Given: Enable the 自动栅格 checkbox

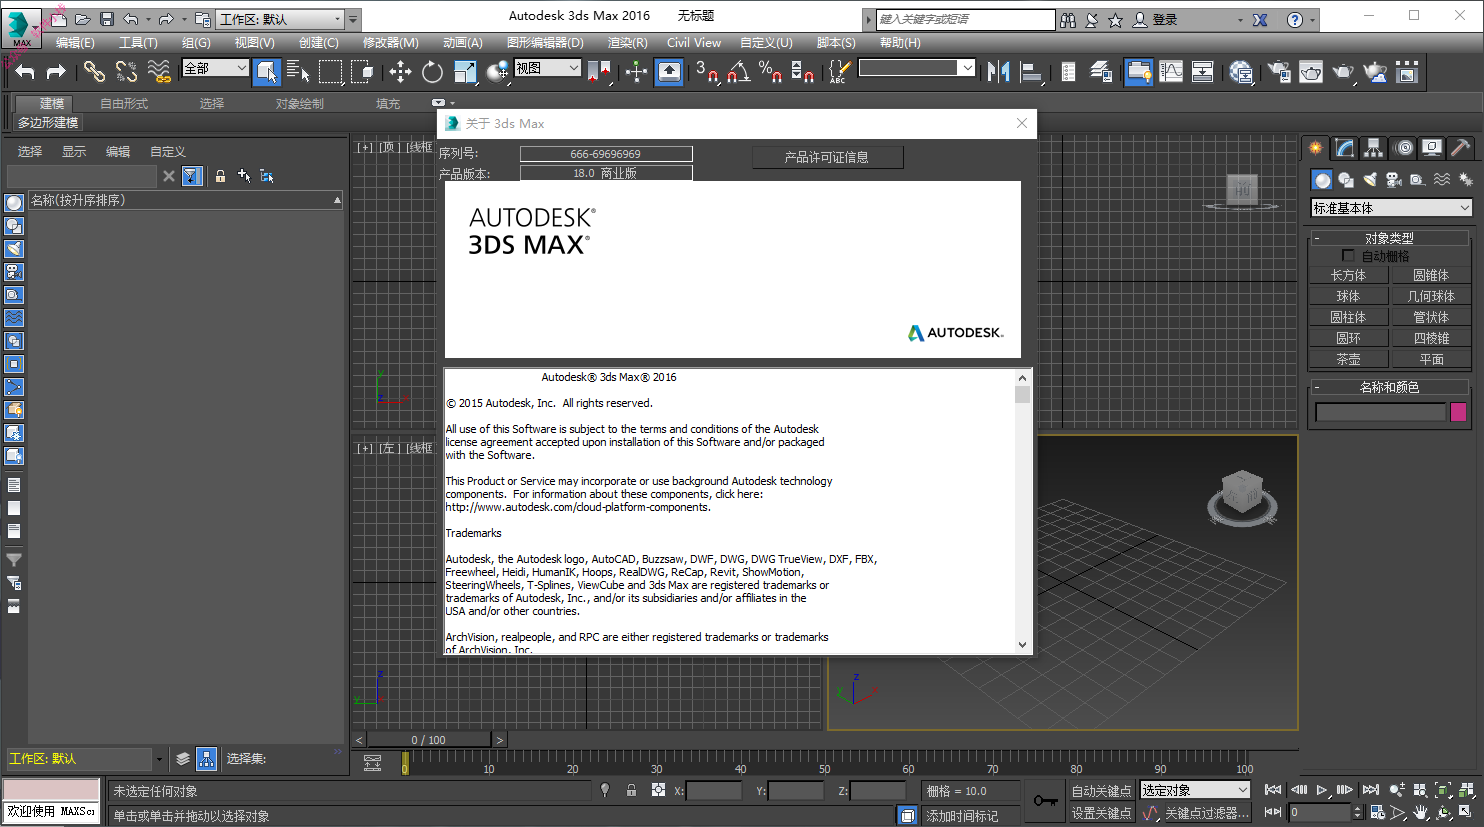Looking at the screenshot, I should (x=1348, y=256).
